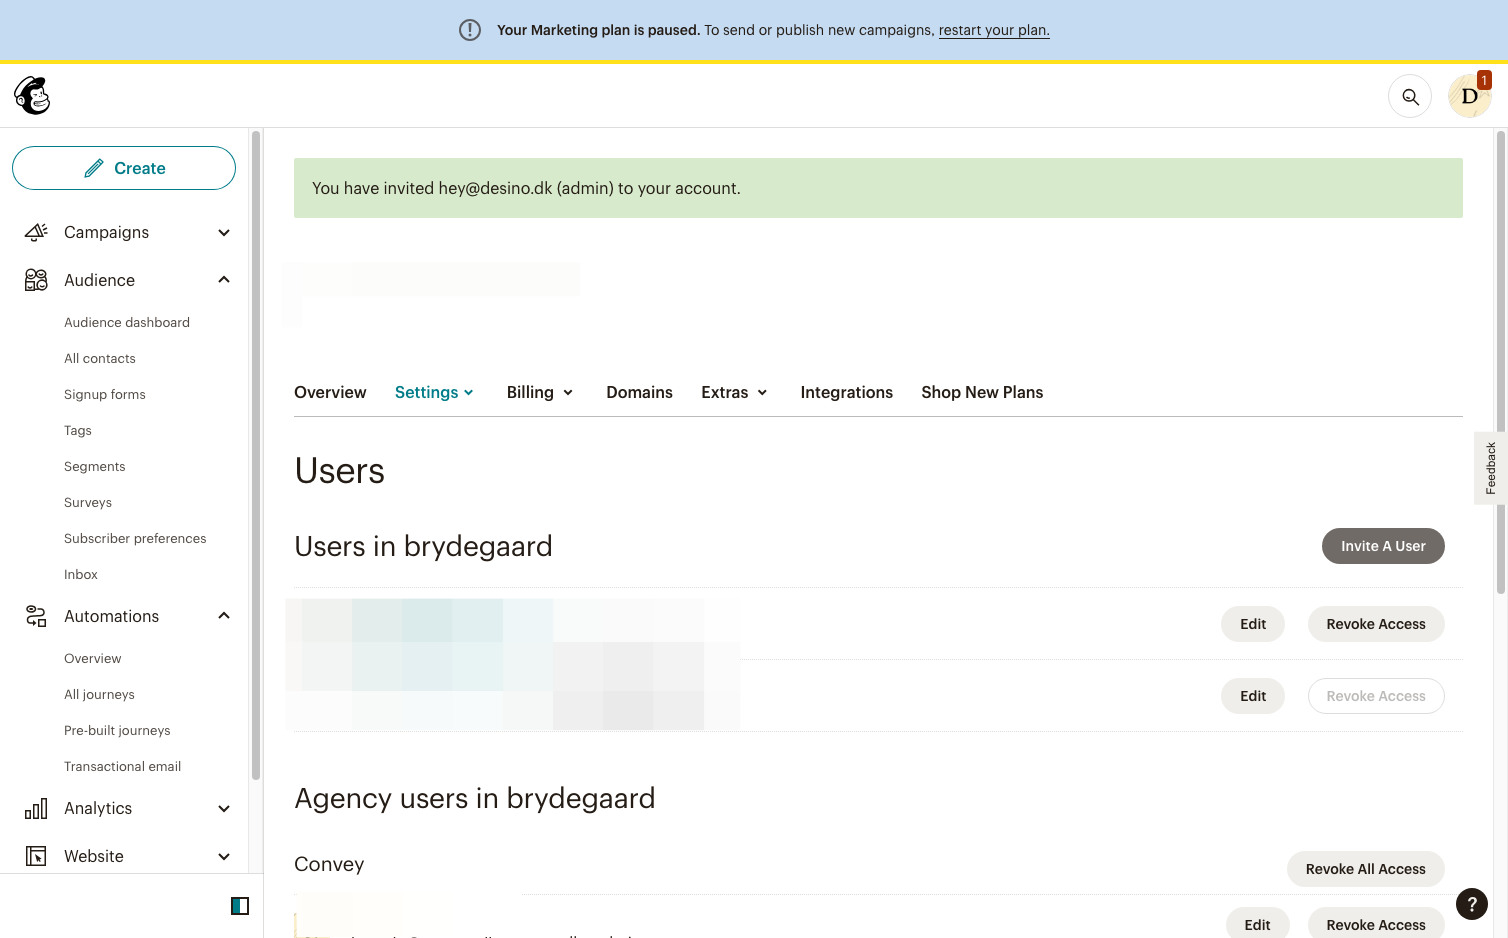Follow the restart your plan link
1508x938 pixels.
pos(994,30)
